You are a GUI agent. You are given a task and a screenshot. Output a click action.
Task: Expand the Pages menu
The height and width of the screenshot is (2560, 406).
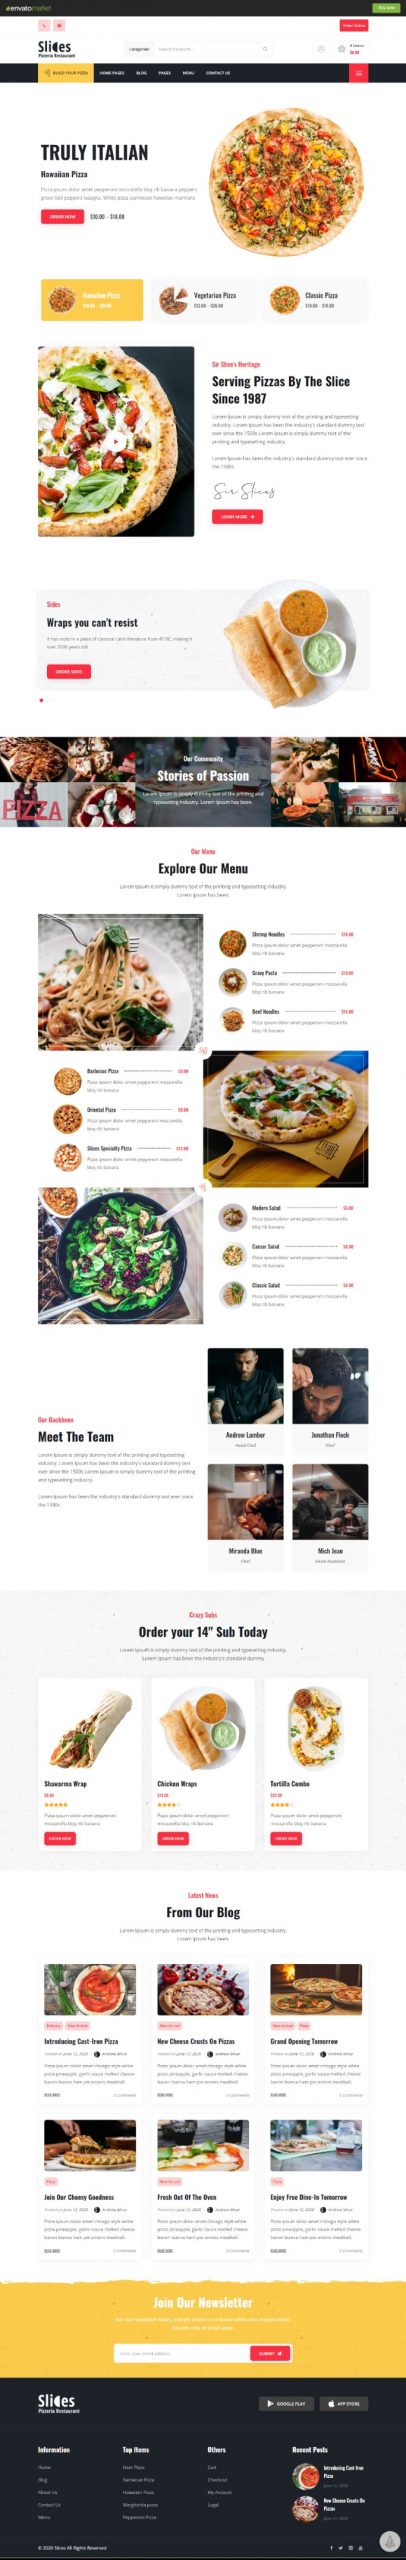(164, 73)
